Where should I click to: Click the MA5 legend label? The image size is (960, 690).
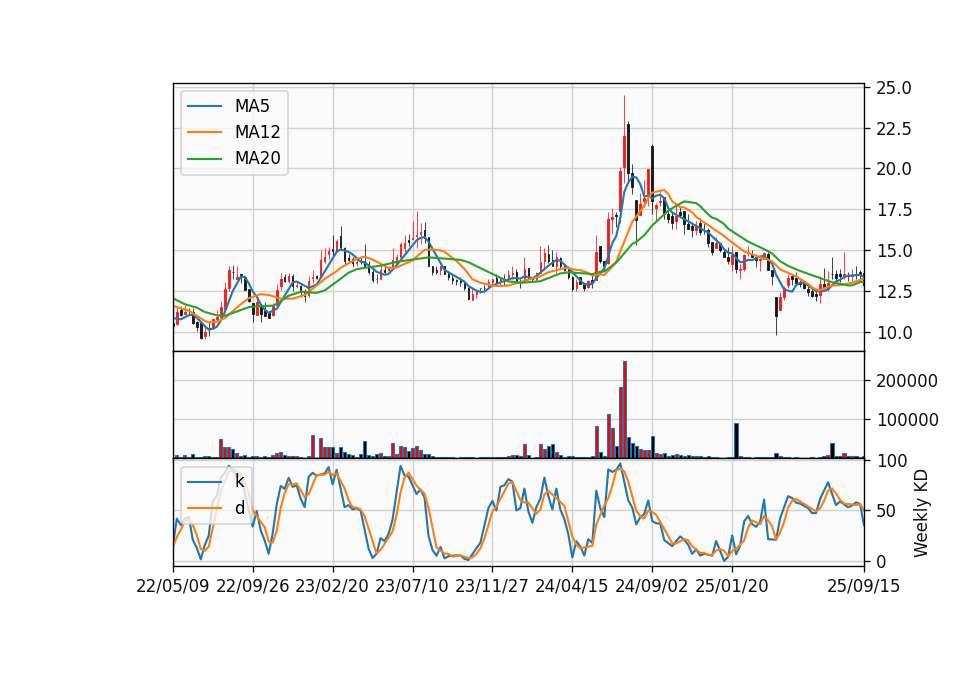pyautogui.click(x=252, y=106)
